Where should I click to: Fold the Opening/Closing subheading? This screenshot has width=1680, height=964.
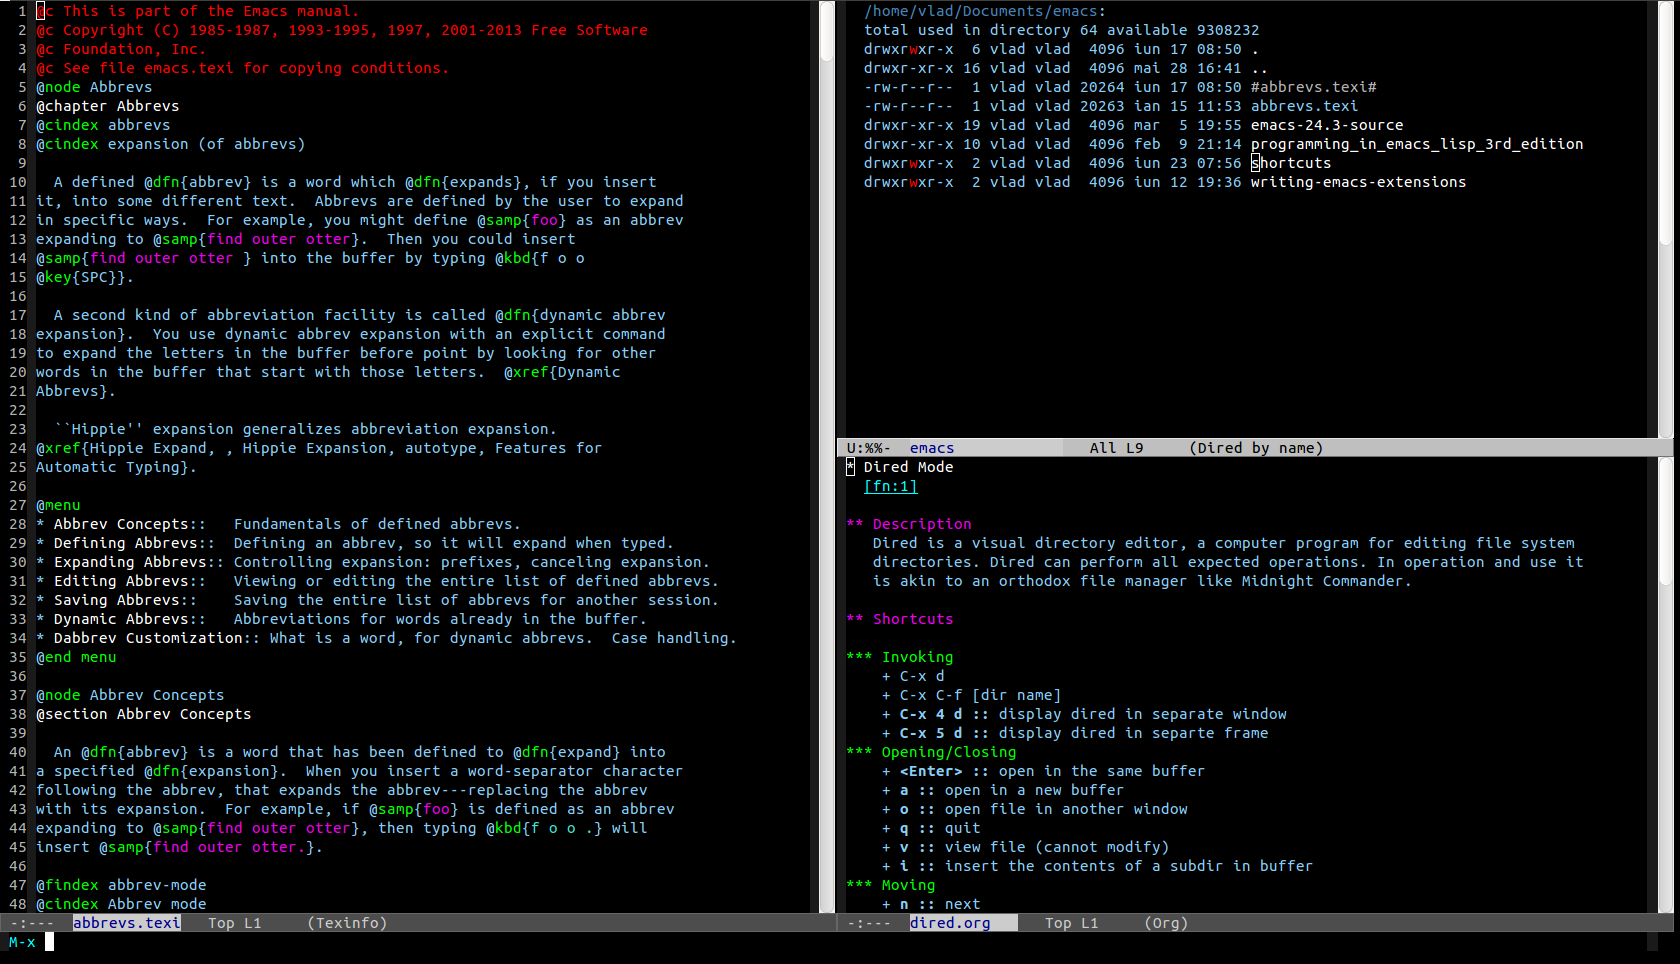(x=931, y=752)
